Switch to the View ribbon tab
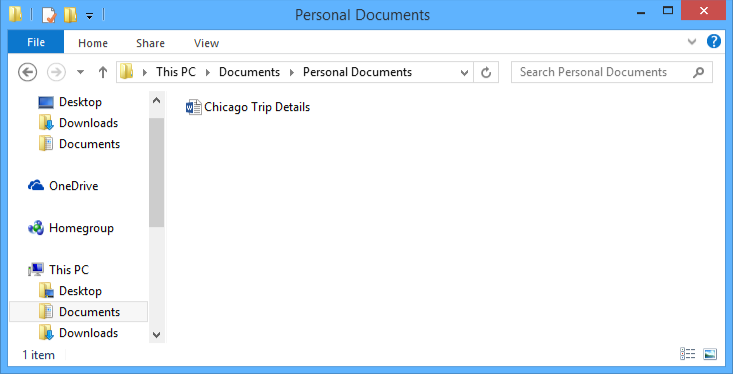733x374 pixels. tap(206, 43)
